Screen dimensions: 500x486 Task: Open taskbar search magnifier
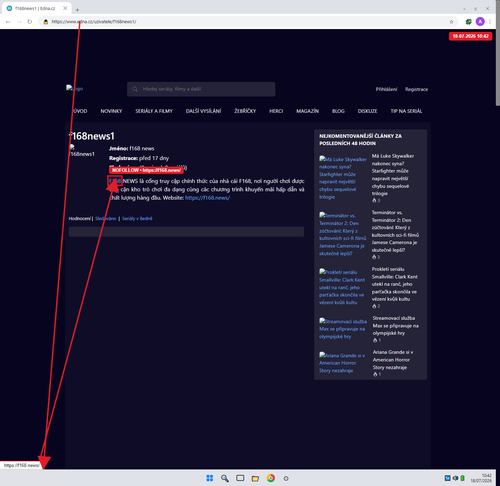(x=225, y=478)
